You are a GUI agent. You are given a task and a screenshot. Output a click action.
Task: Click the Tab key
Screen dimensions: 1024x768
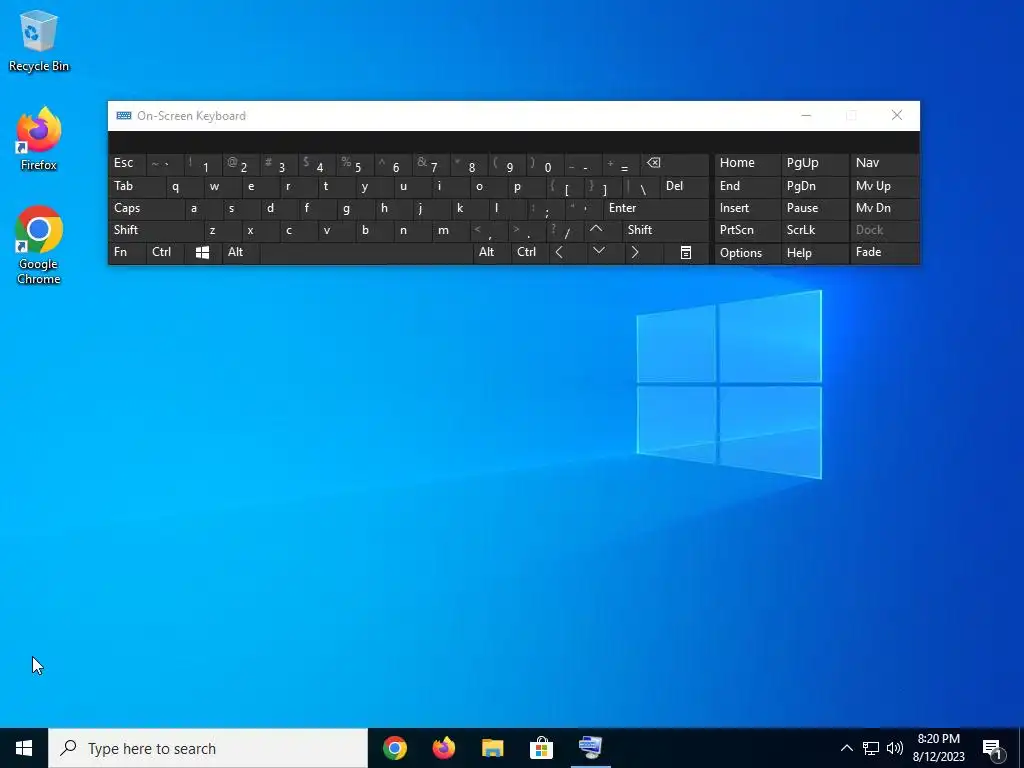point(136,186)
